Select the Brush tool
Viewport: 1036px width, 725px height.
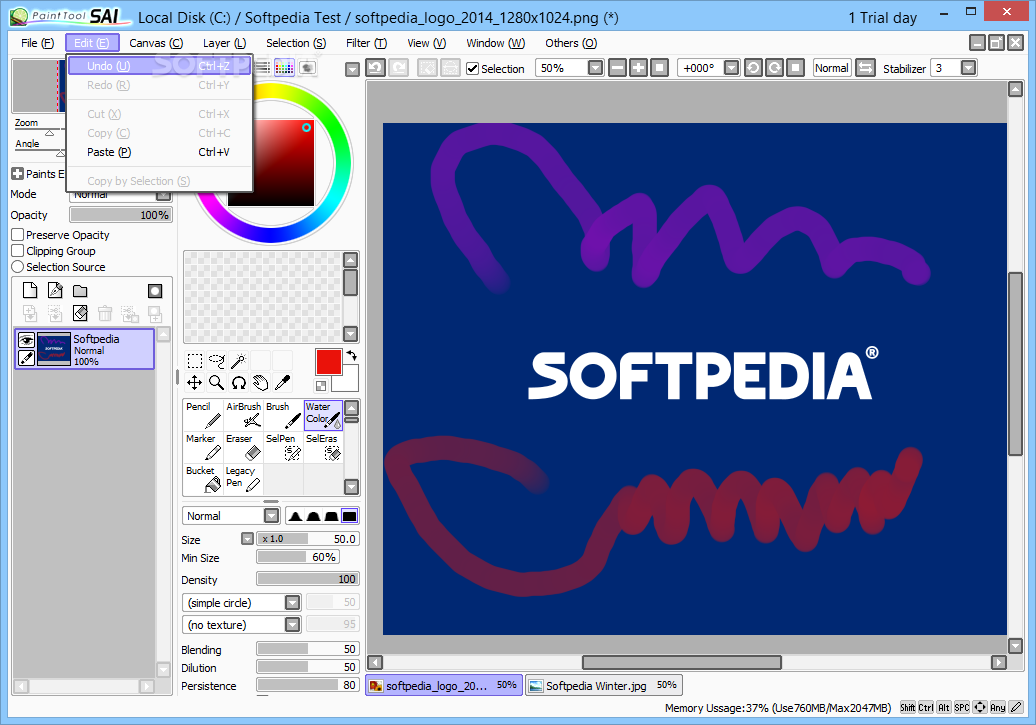[x=283, y=415]
